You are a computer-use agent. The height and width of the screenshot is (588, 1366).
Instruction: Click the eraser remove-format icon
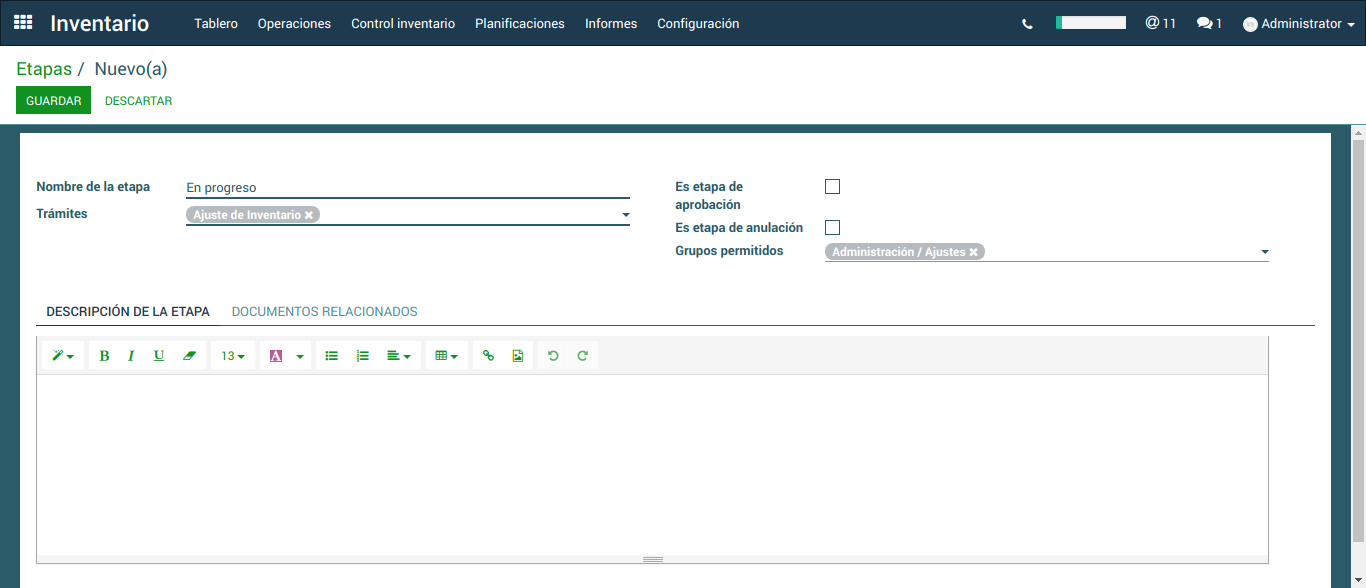tap(189, 356)
